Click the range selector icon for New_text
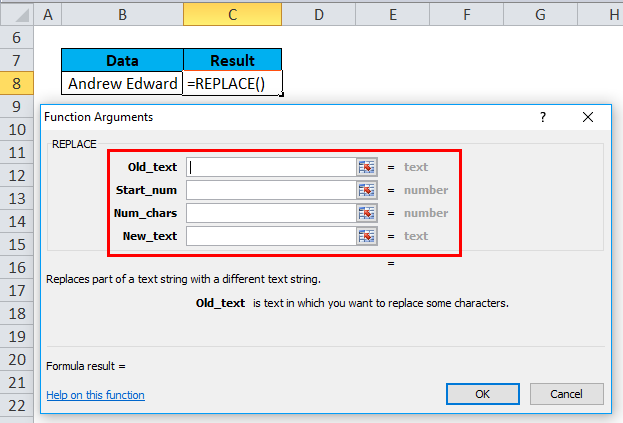 pyautogui.click(x=366, y=236)
